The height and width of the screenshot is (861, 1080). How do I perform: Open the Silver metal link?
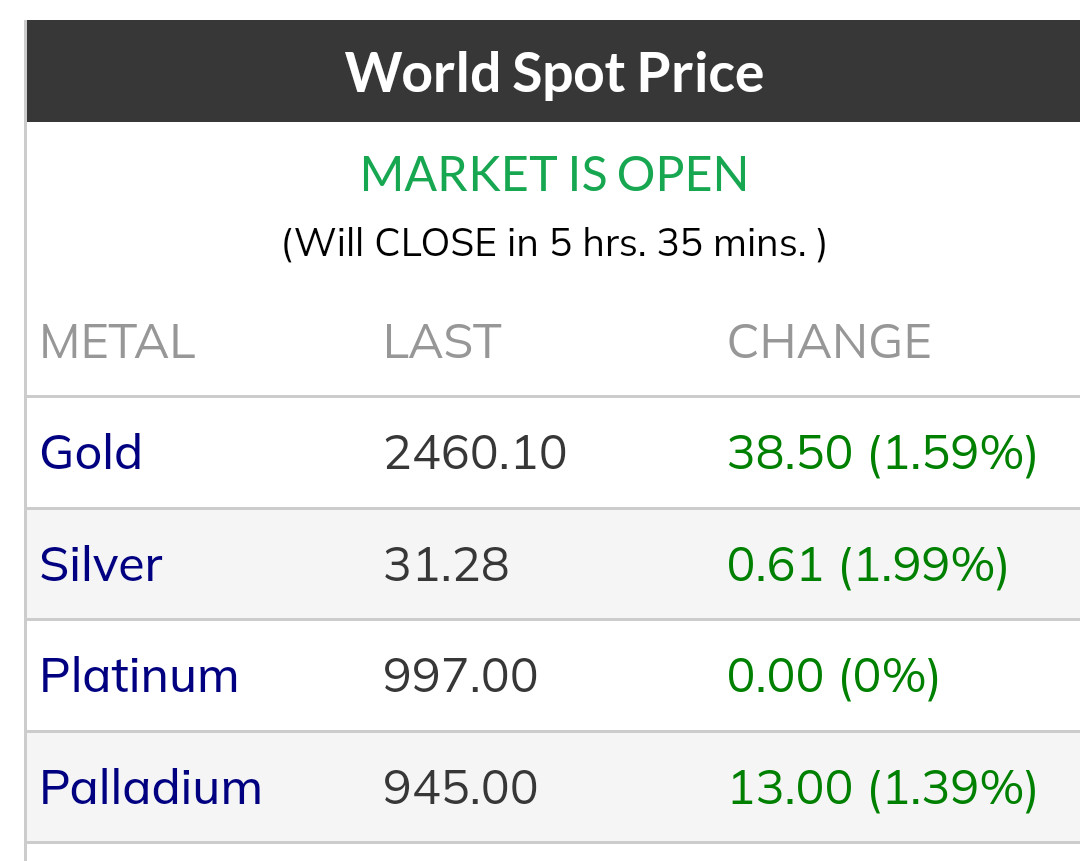point(101,565)
